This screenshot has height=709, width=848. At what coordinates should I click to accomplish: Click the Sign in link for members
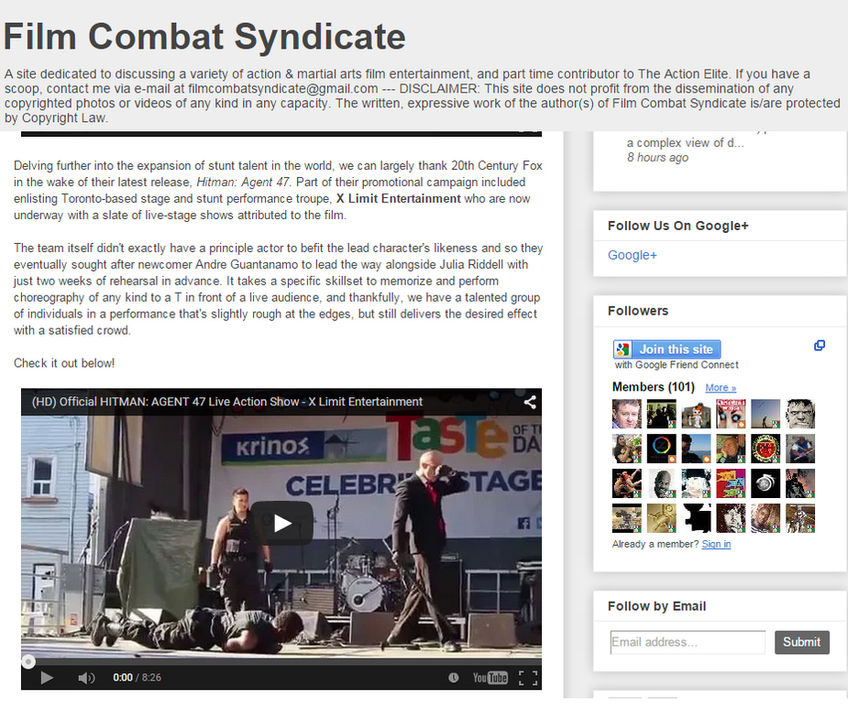pyautogui.click(x=716, y=544)
